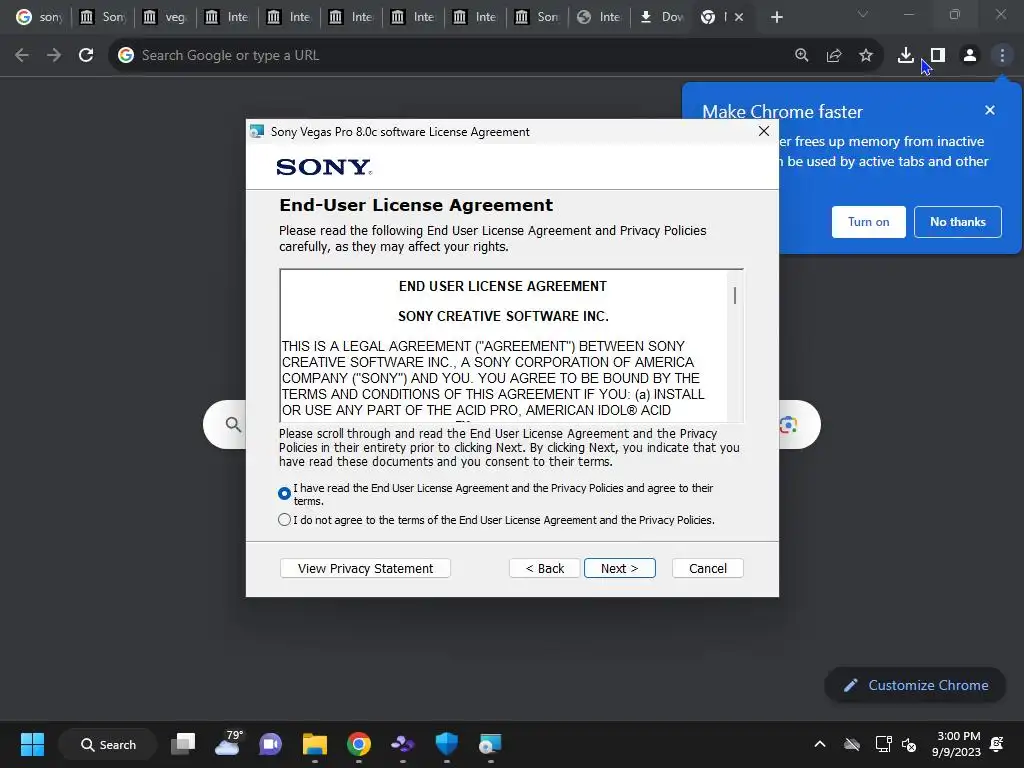Click Next in the license dialog

coord(619,568)
